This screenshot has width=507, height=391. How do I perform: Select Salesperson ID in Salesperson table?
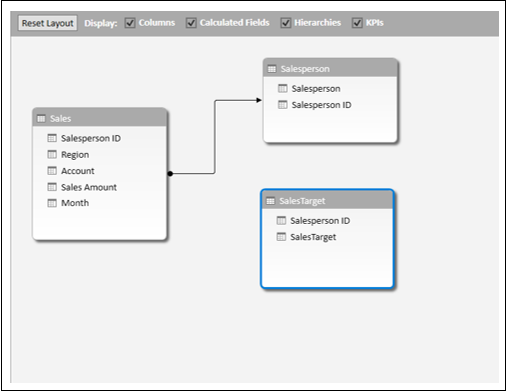click(x=321, y=105)
